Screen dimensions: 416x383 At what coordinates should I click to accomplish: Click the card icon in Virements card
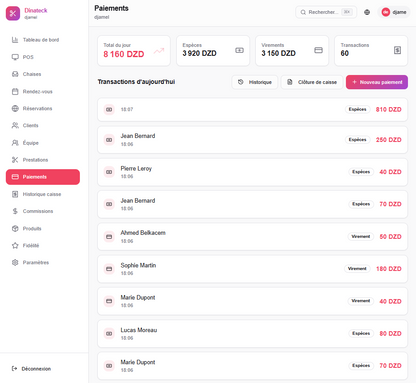click(x=318, y=50)
